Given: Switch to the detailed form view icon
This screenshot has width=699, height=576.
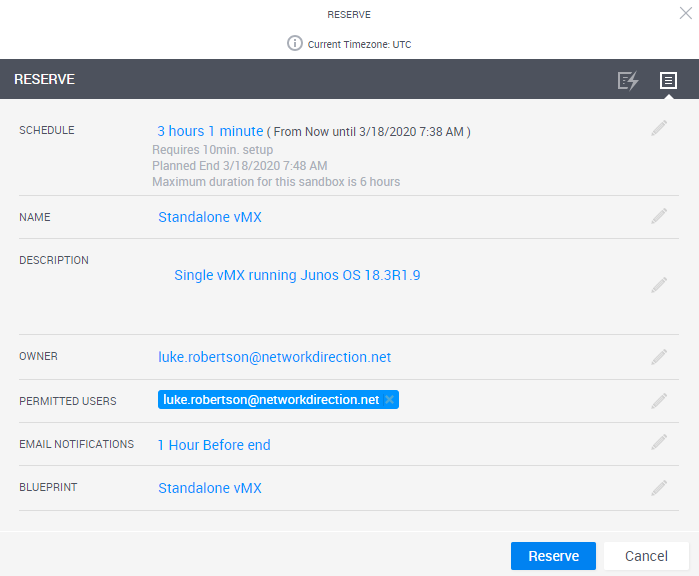Looking at the screenshot, I should click(x=668, y=81).
